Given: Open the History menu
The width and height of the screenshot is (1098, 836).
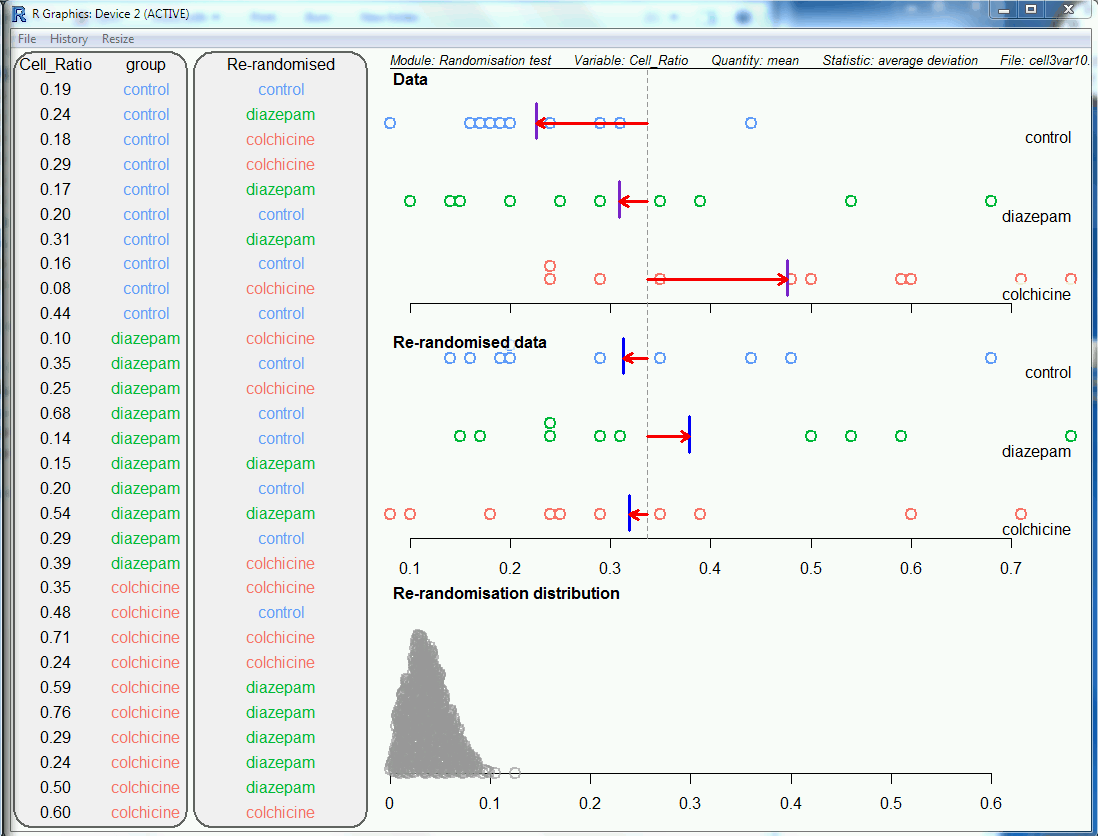Looking at the screenshot, I should pos(69,39).
